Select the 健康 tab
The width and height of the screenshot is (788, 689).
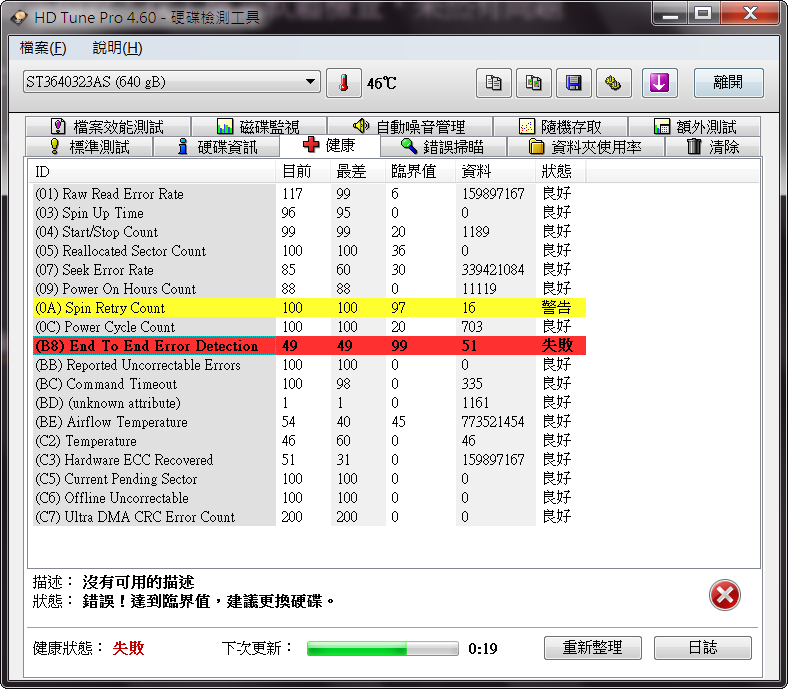pyautogui.click(x=330, y=145)
